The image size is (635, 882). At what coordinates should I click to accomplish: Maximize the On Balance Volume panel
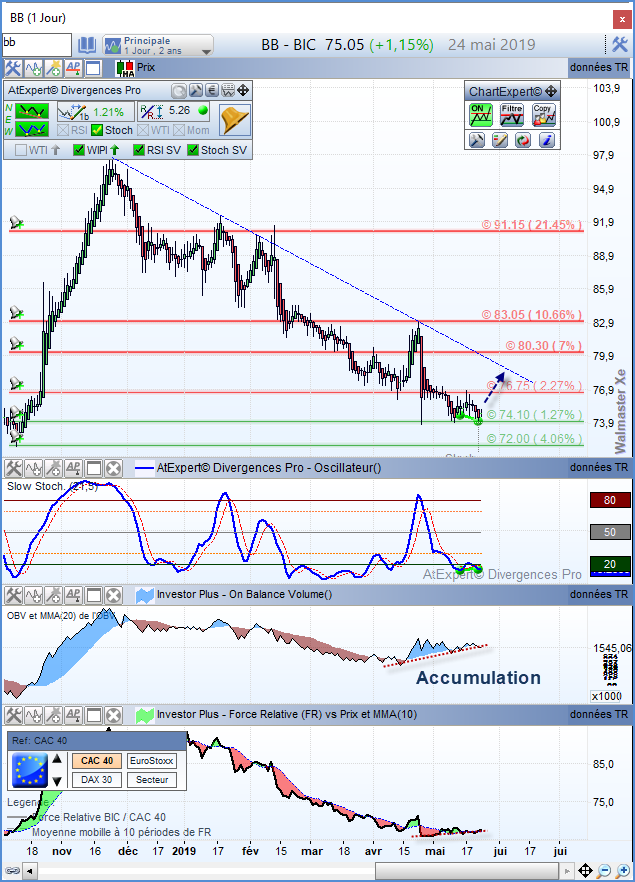(x=93, y=595)
